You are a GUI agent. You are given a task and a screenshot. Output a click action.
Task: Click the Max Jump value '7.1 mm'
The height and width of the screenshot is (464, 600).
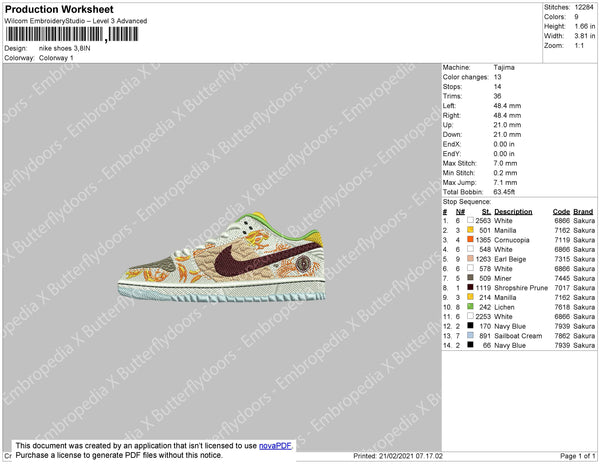[505, 182]
